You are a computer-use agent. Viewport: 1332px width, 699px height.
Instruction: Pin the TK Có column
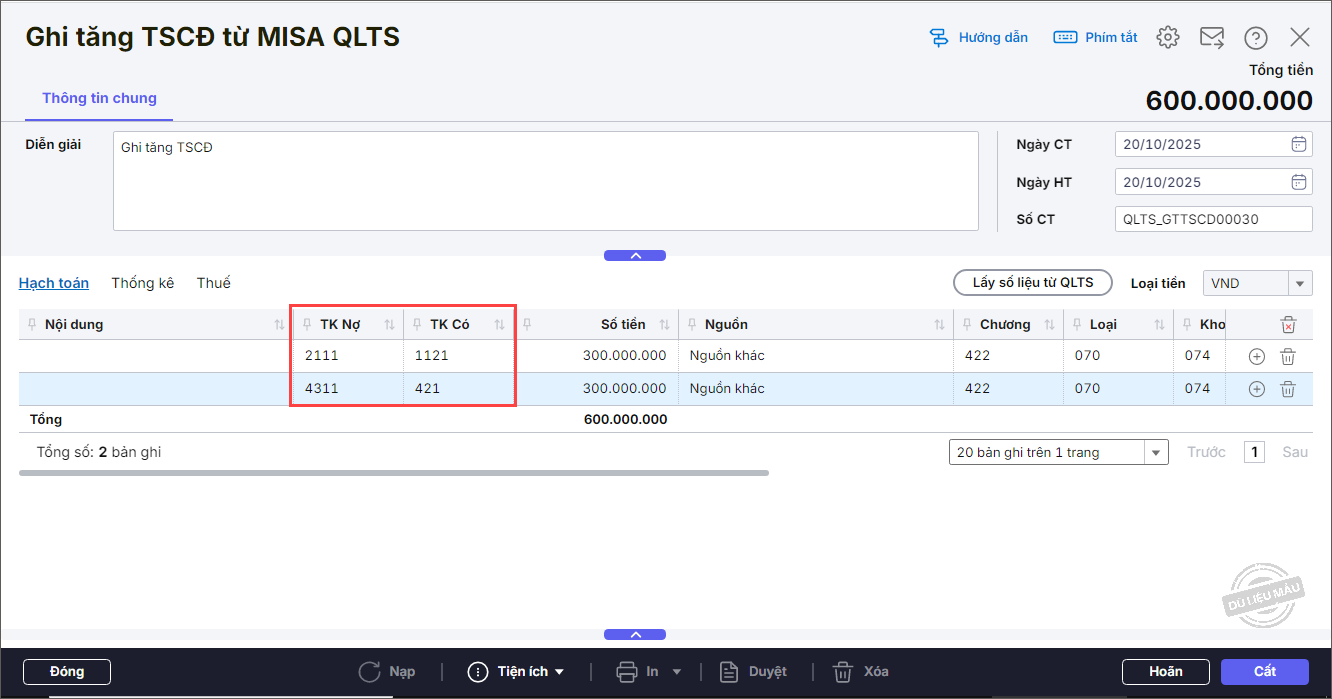pos(417,325)
